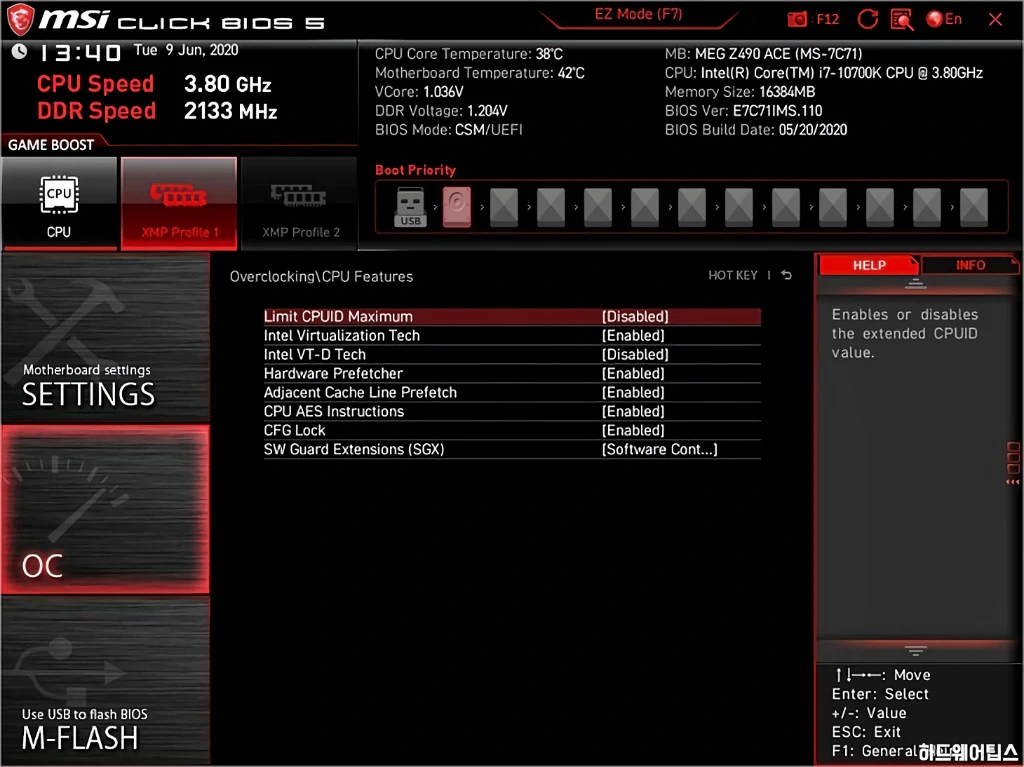Open the INFO tab
1024x767 pixels.
[x=970, y=265]
